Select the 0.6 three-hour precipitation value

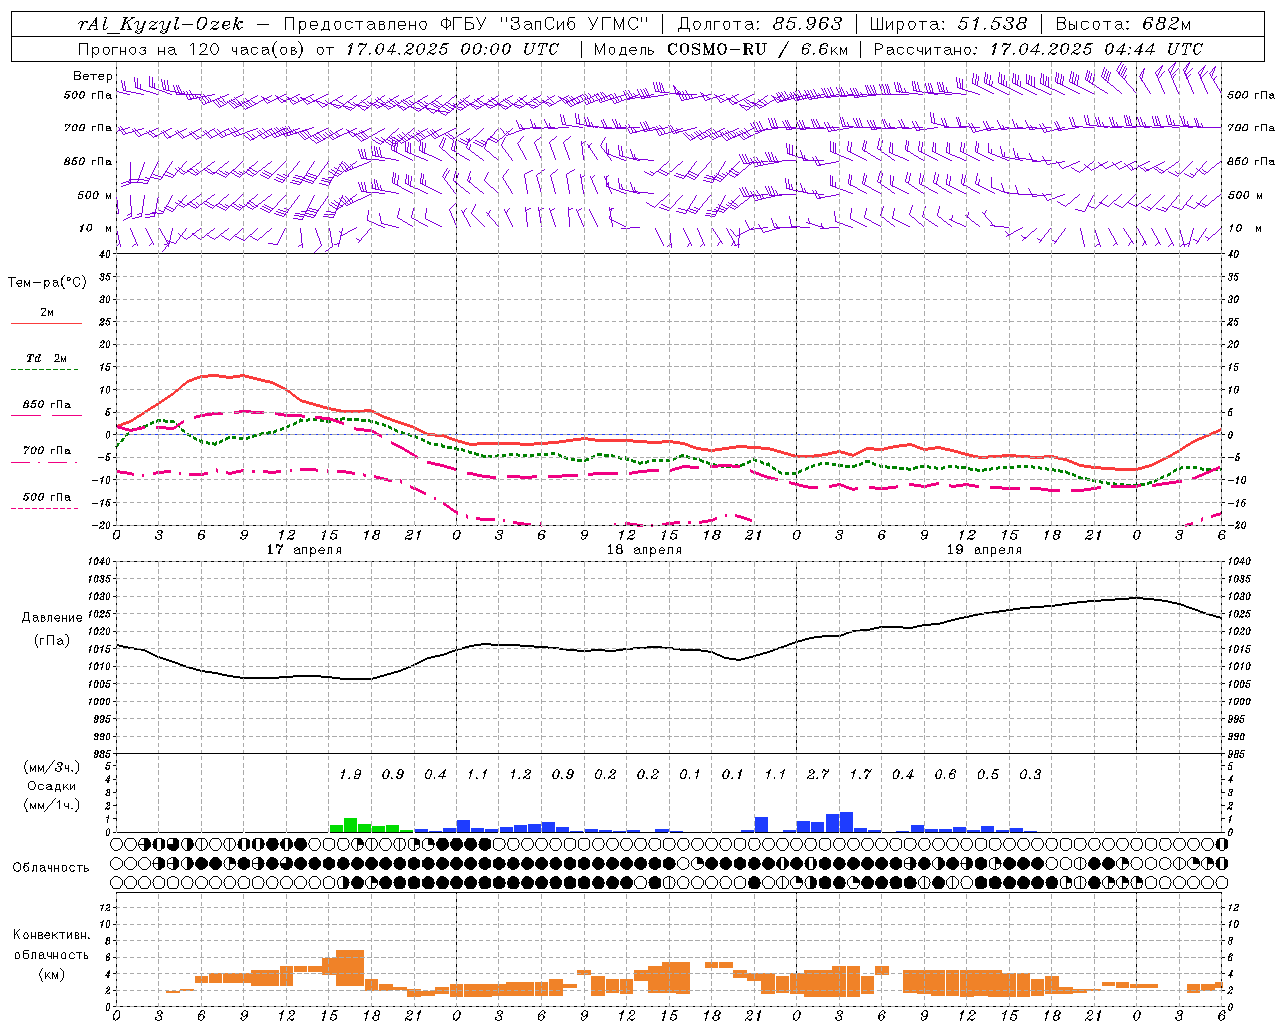(945, 774)
